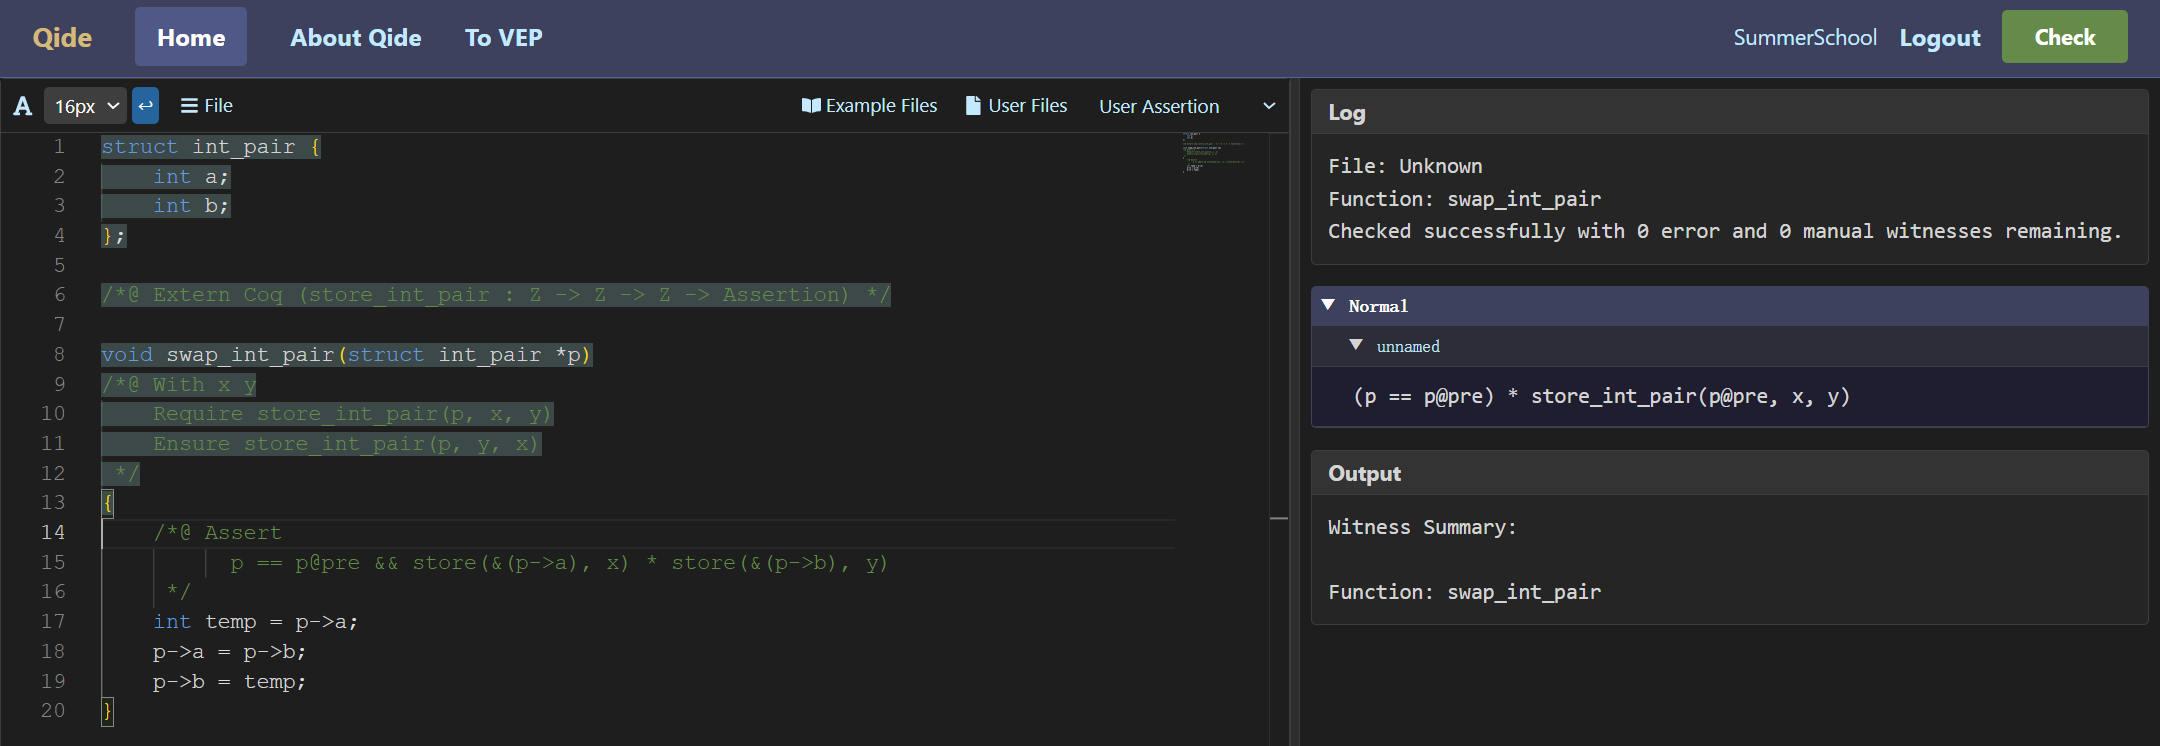Place cursor on temp declaration line
This screenshot has height=746, width=2160.
255,621
